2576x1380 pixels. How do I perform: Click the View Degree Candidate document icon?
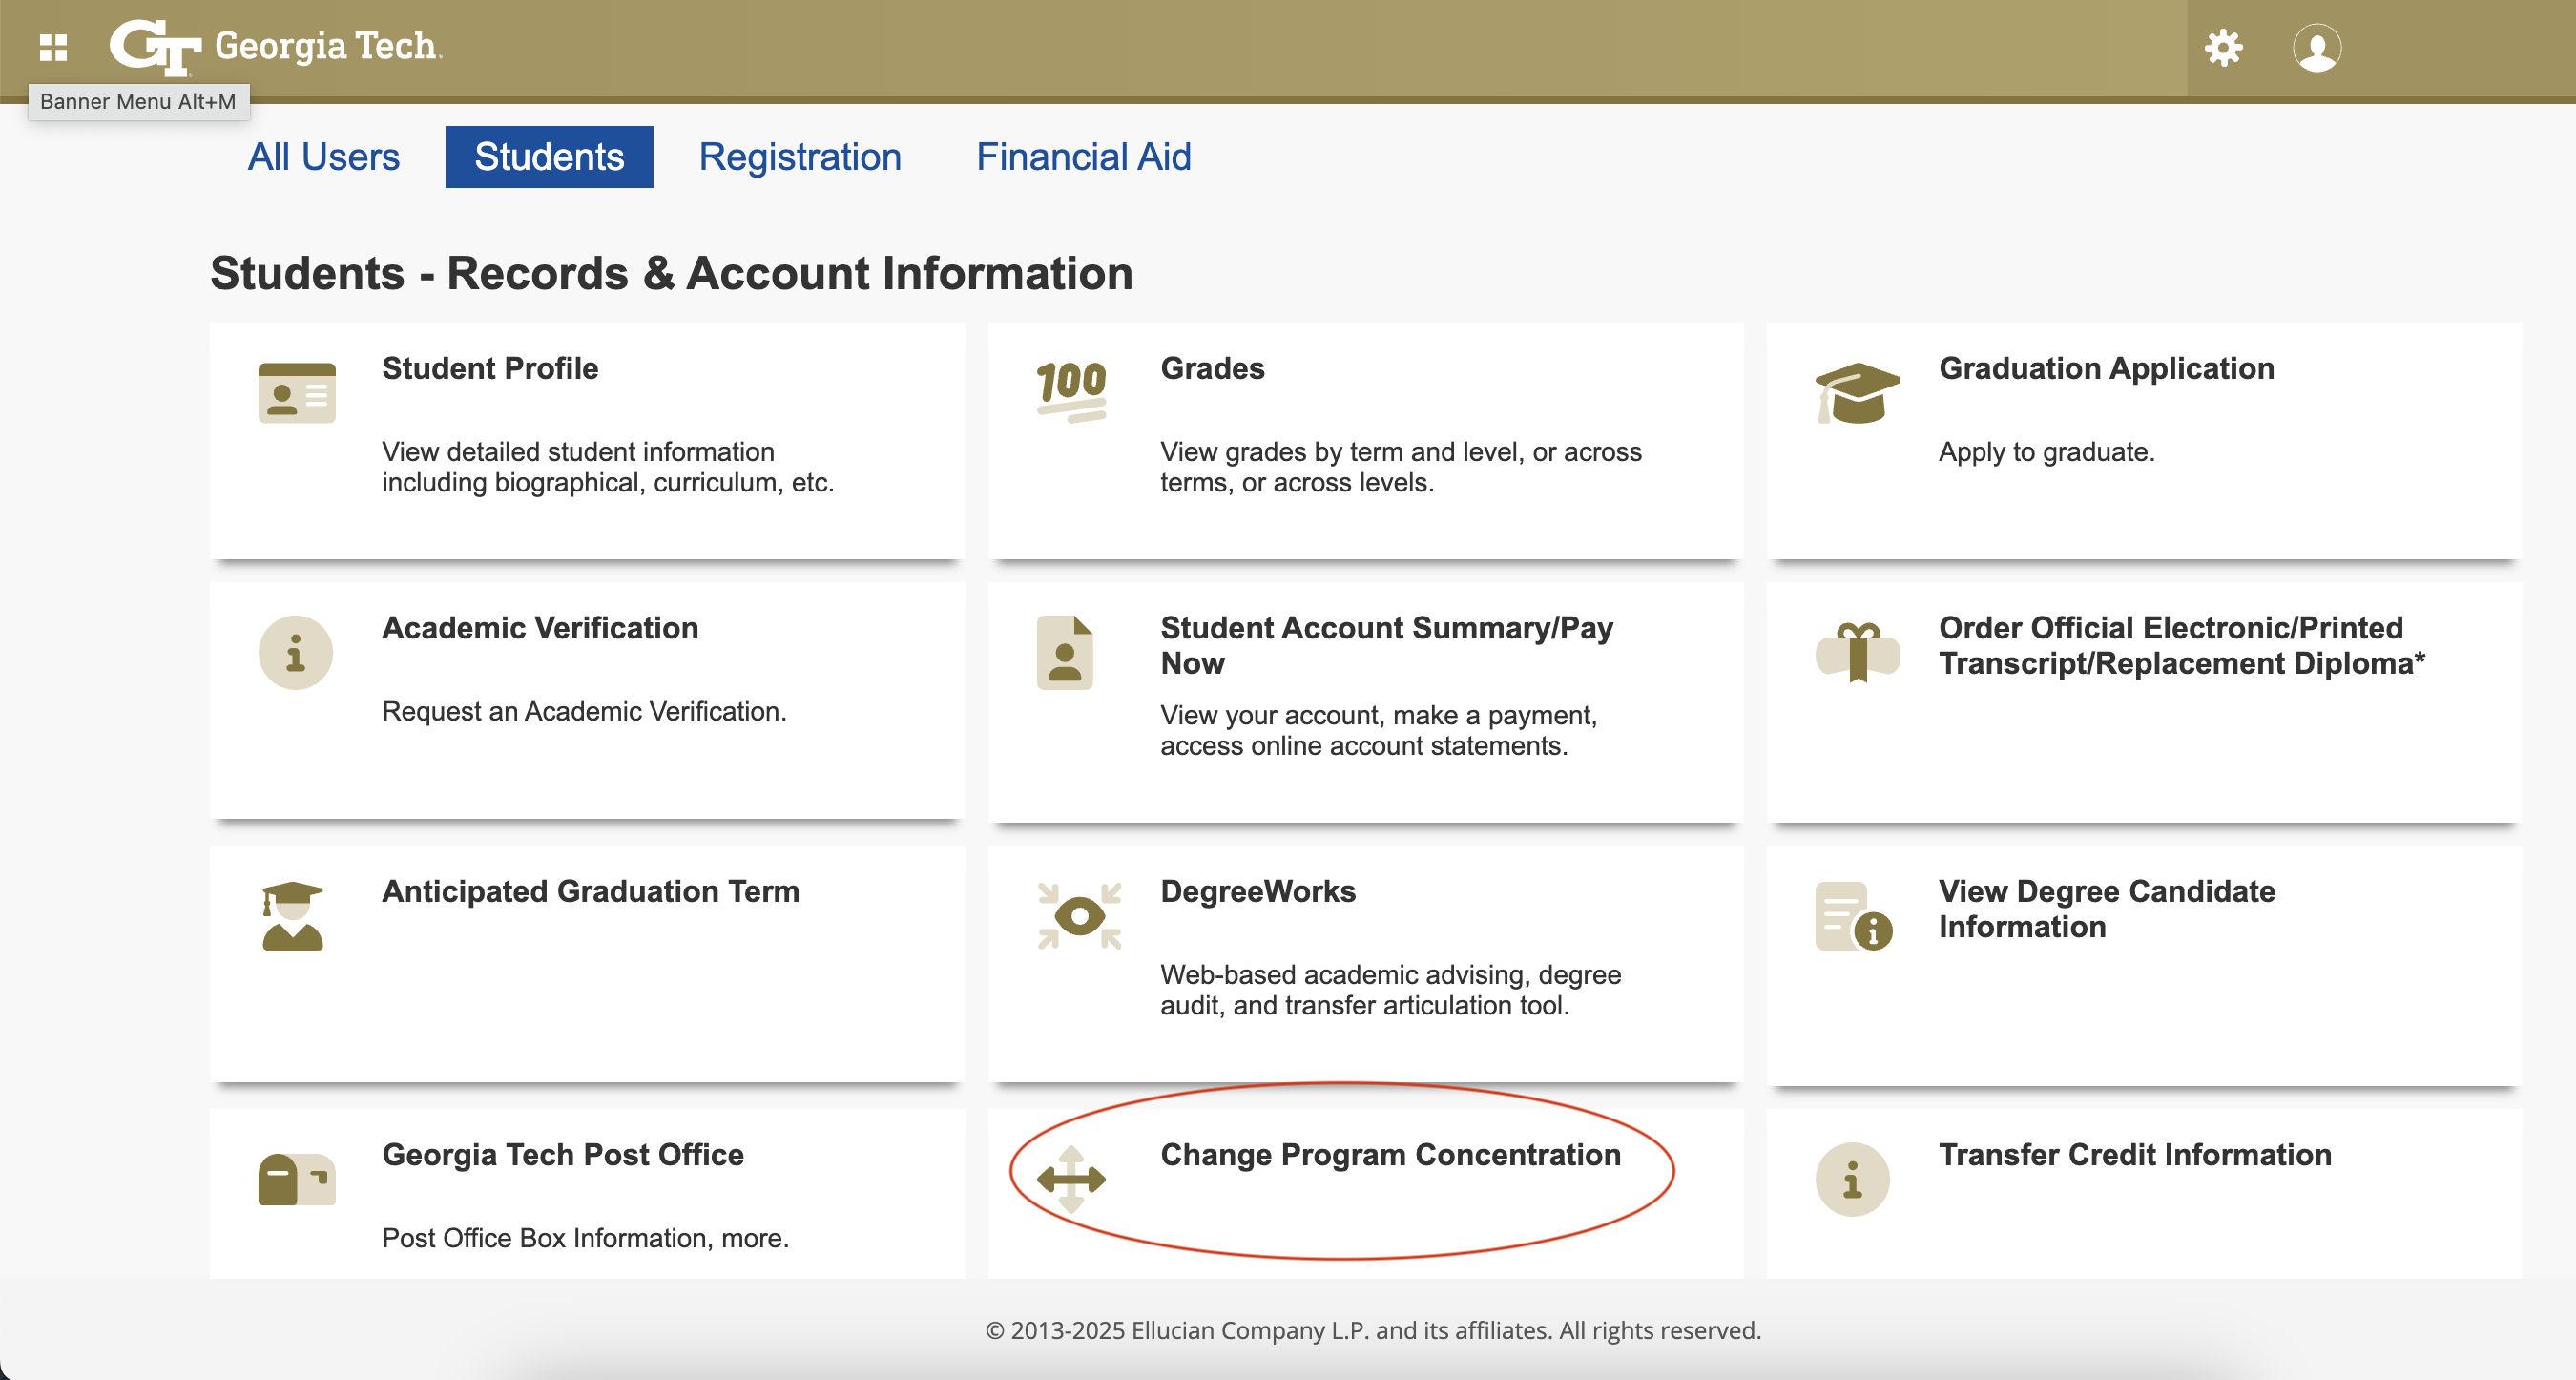[x=1853, y=916]
